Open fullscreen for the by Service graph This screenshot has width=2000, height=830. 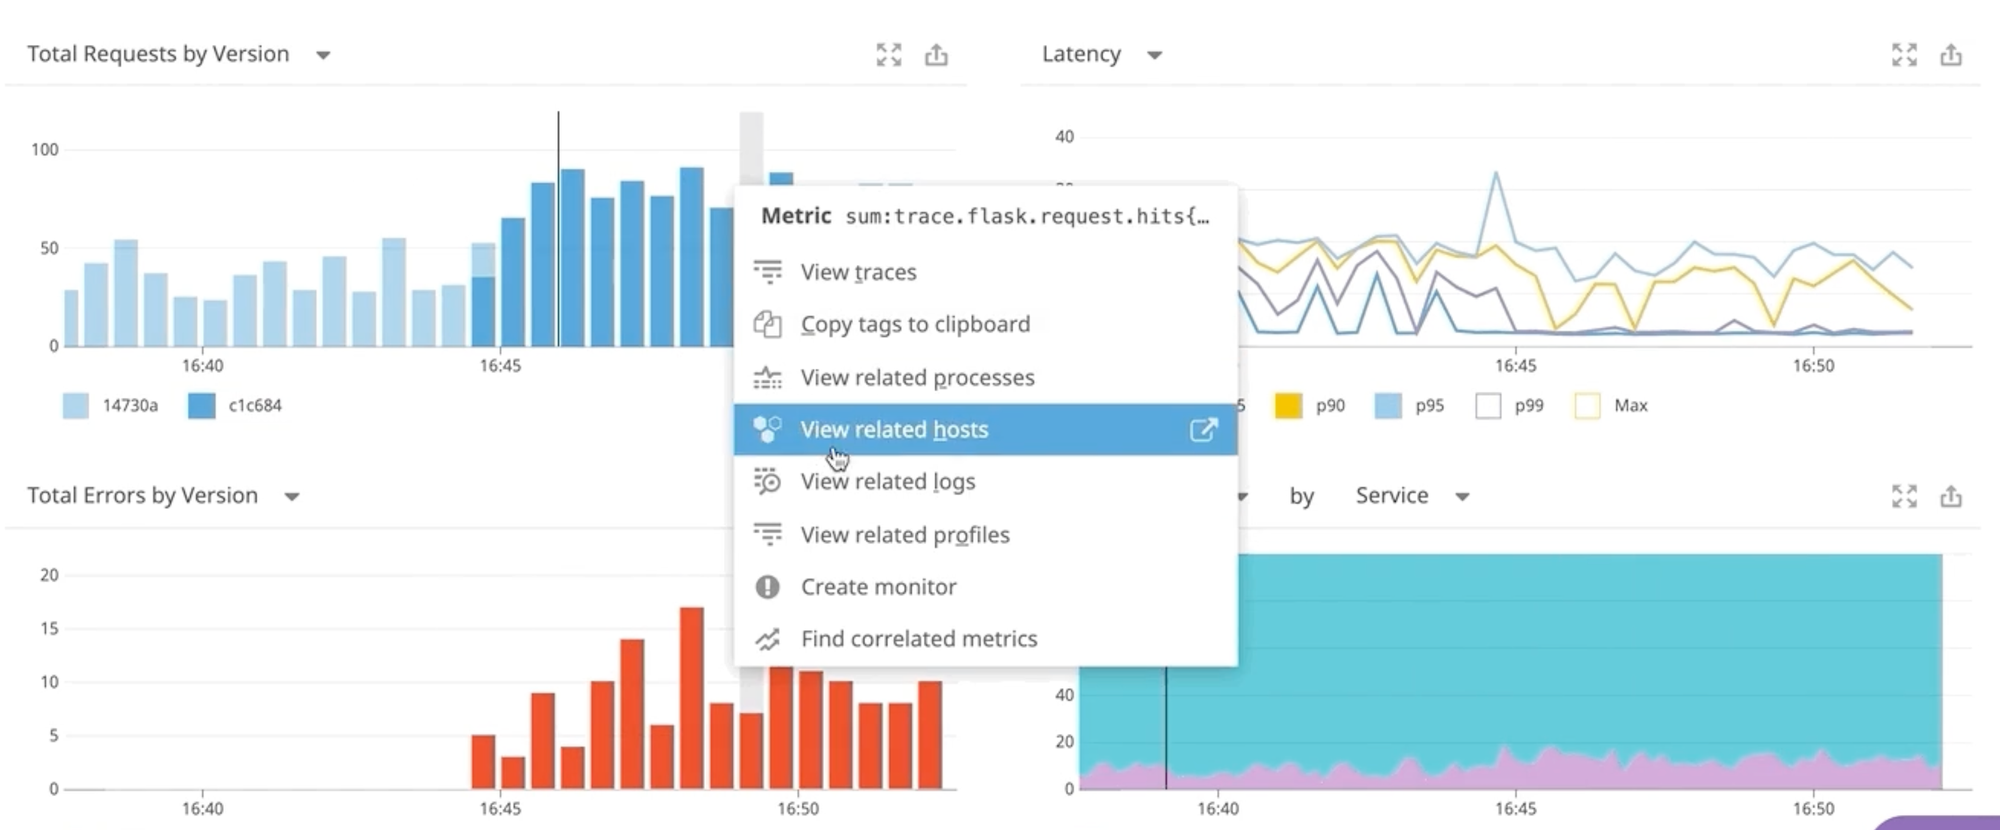pos(1904,496)
